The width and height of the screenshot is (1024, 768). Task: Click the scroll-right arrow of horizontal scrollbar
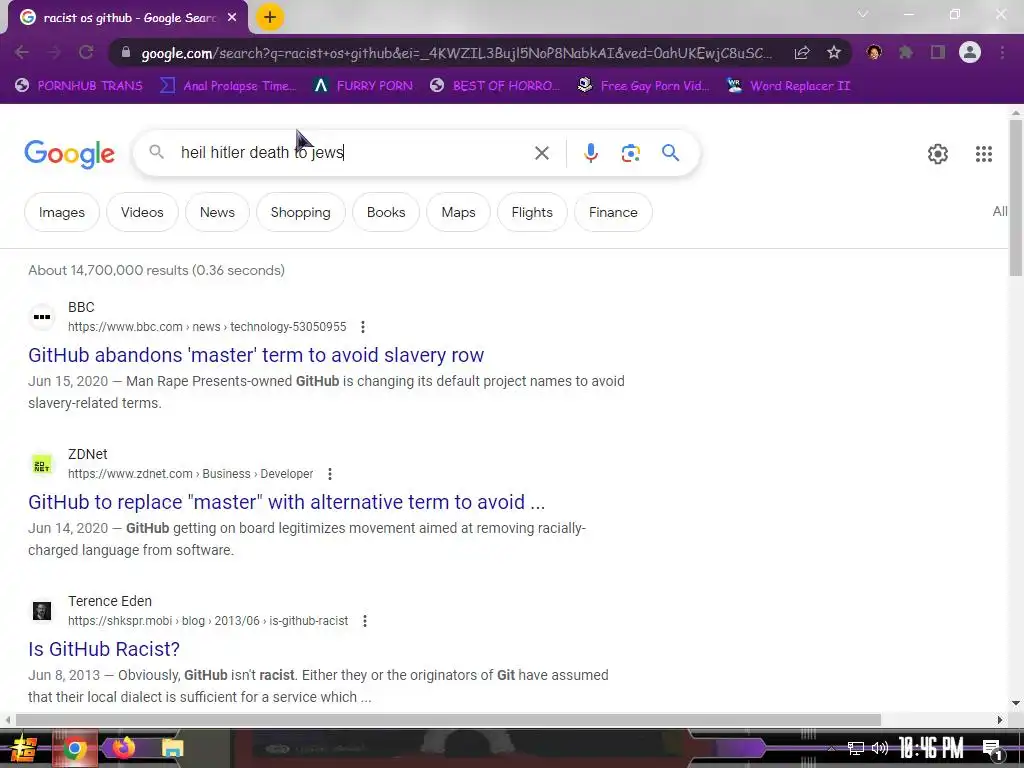tap(1000, 720)
